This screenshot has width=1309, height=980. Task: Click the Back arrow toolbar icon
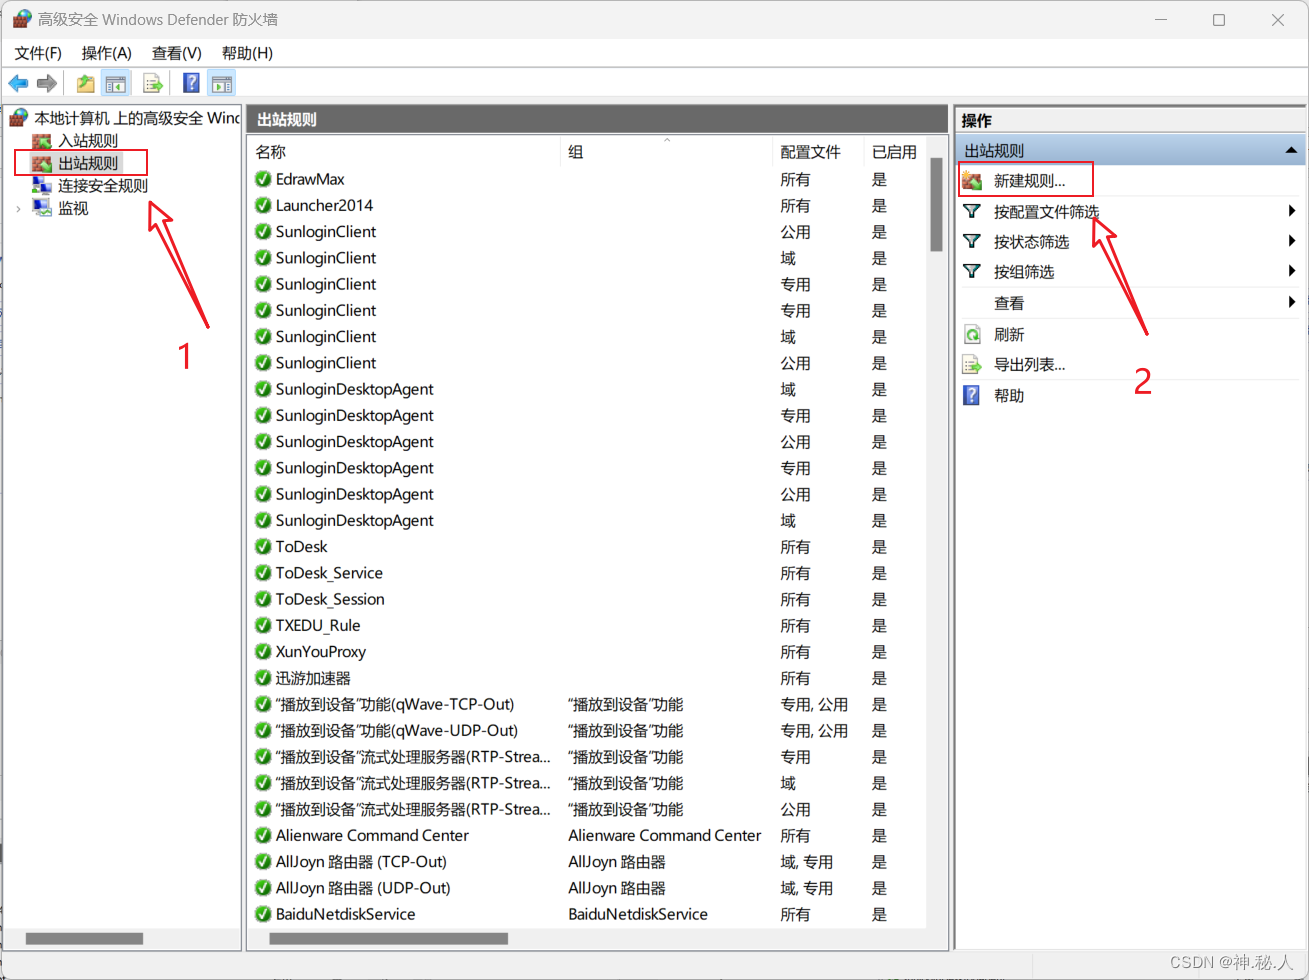coord(18,84)
